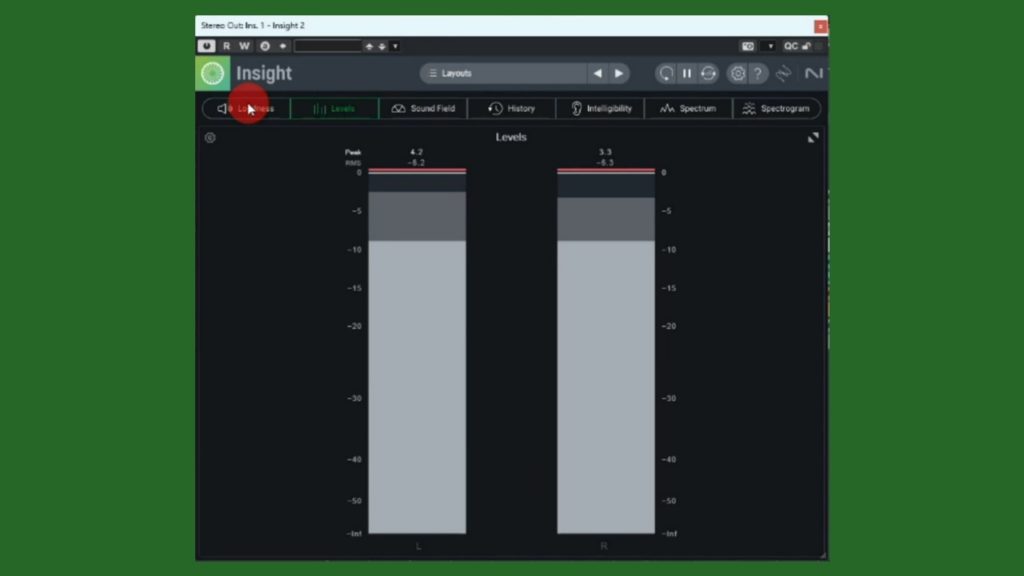
Task: Open the History meter tab
Action: (x=511, y=109)
